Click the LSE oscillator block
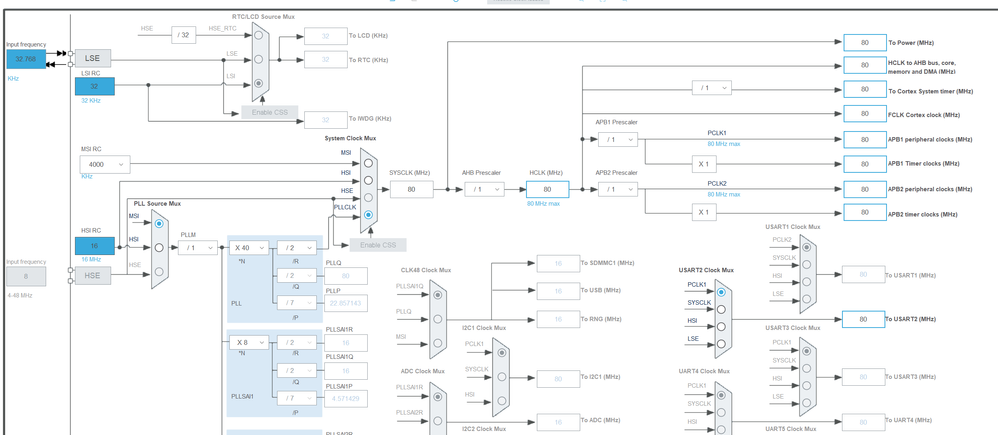 tap(92, 58)
